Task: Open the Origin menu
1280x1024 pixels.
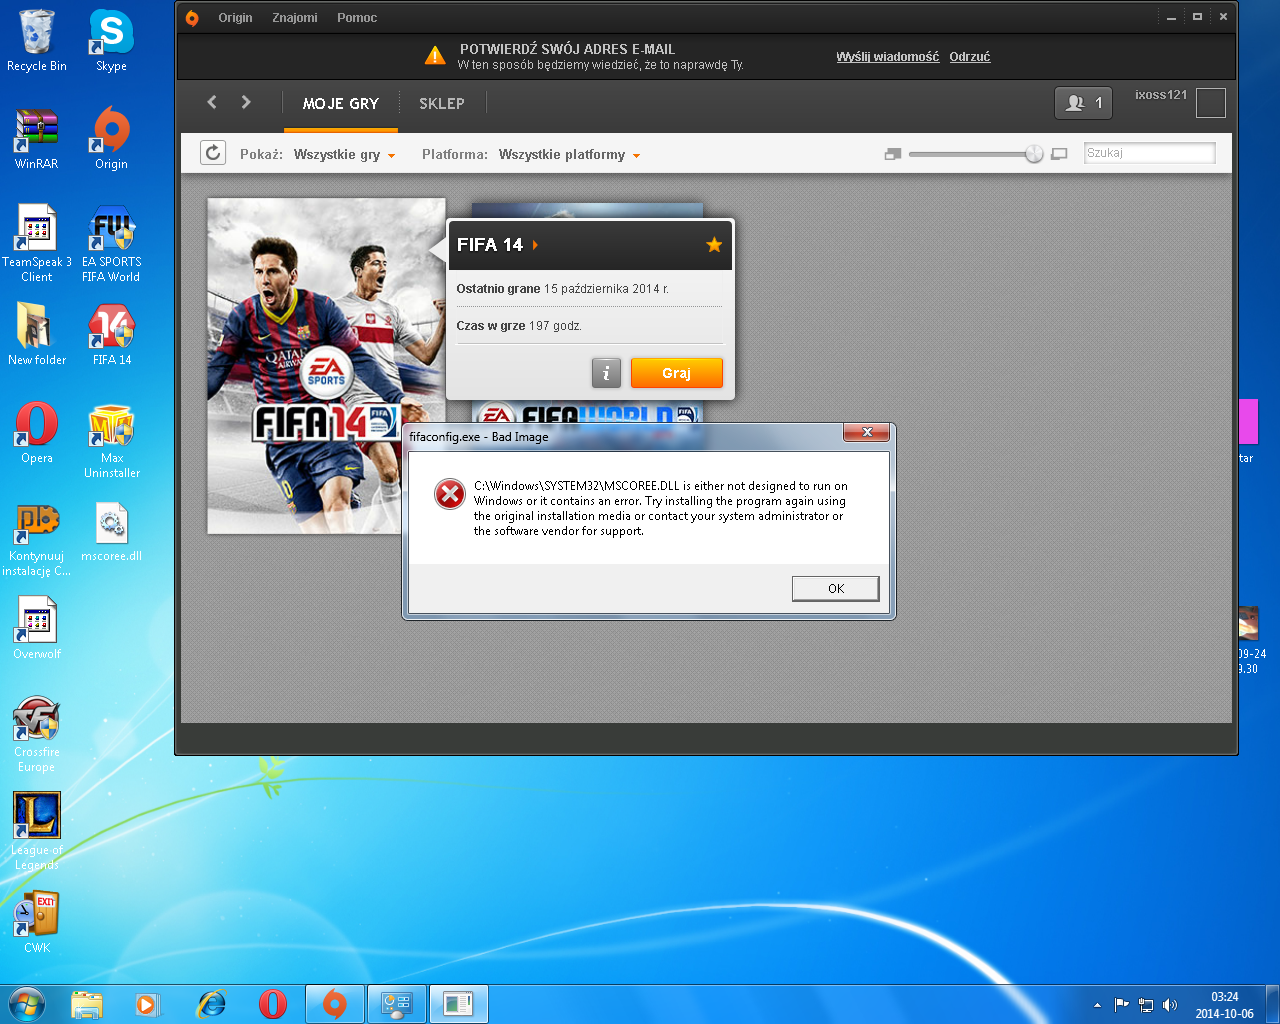Action: click(x=235, y=18)
